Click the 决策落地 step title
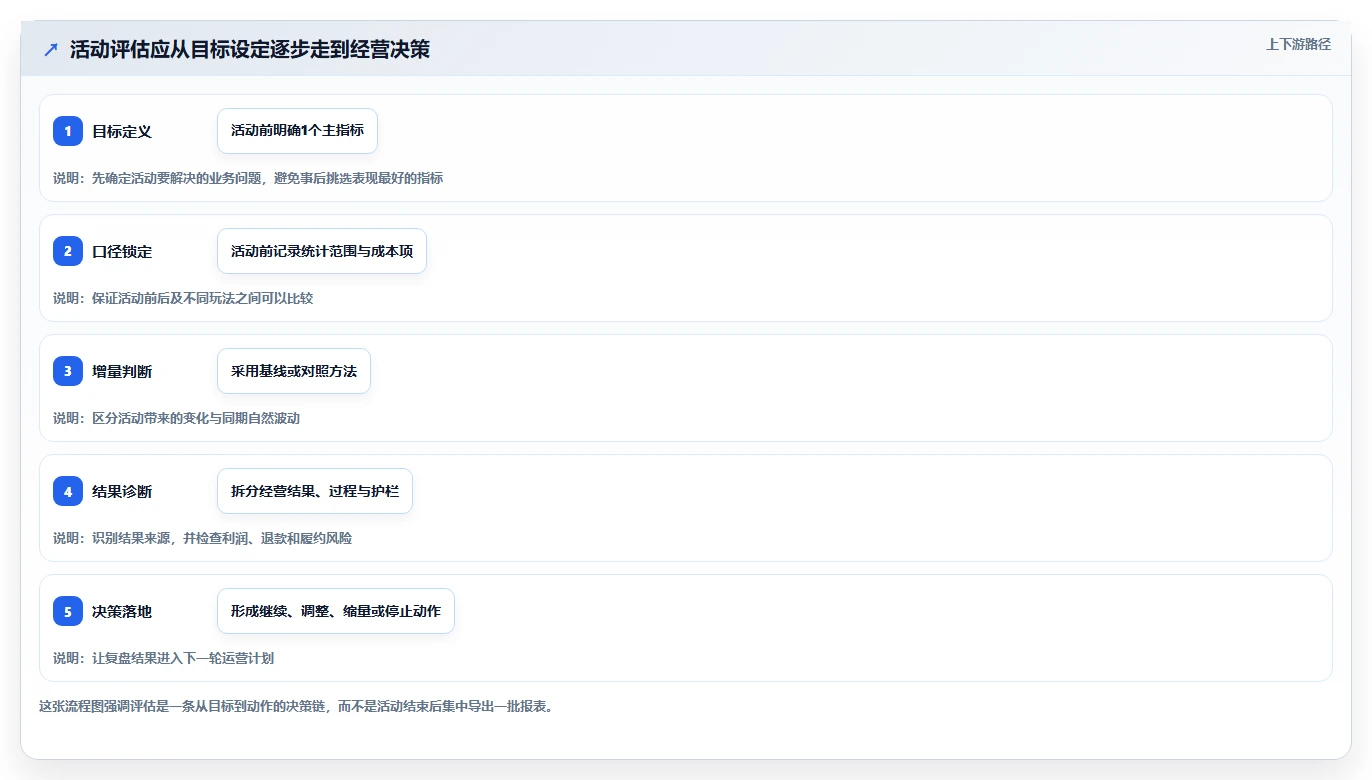Image resolution: width=1372 pixels, height=780 pixels. [122, 611]
